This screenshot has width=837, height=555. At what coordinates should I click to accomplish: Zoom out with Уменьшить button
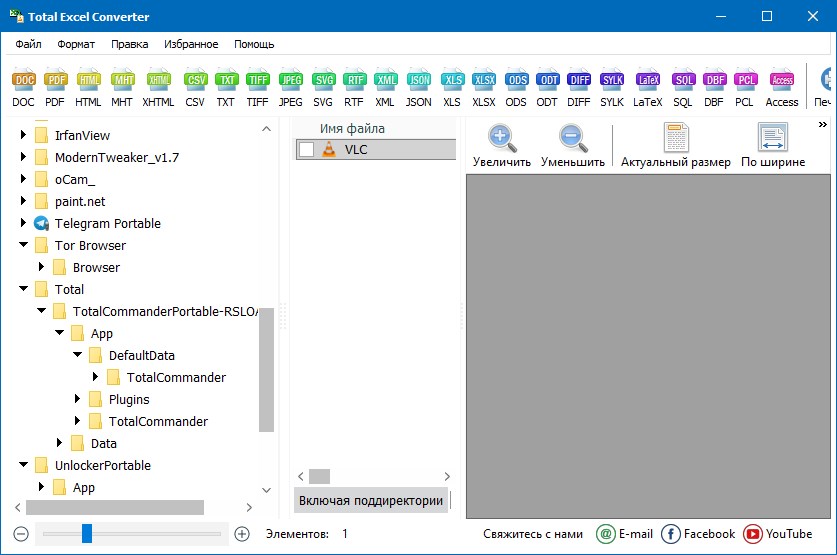(573, 146)
